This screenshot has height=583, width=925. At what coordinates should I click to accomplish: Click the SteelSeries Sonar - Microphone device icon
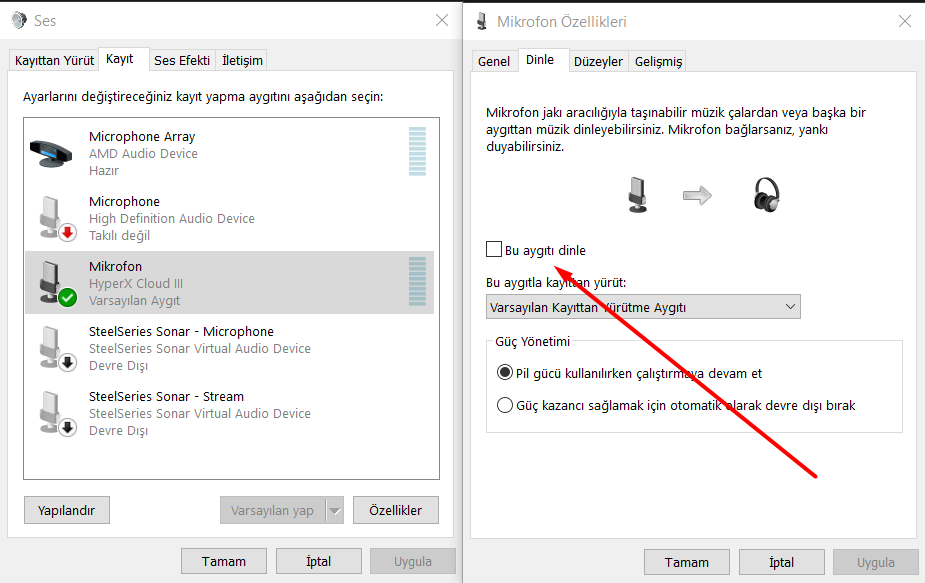click(58, 349)
